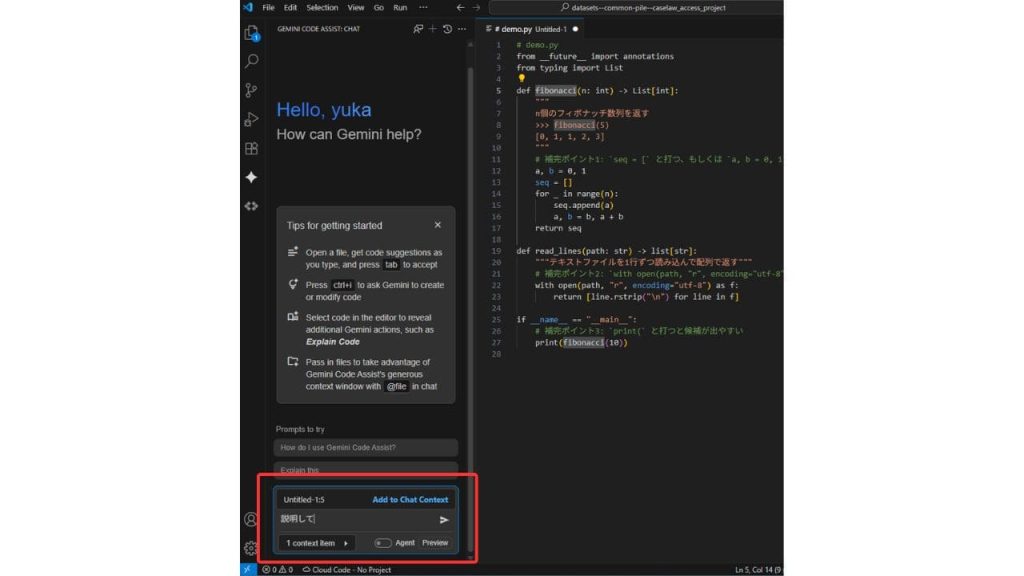Click the send arrow in chat input
Screen dimensions: 1024x576
(x=444, y=520)
